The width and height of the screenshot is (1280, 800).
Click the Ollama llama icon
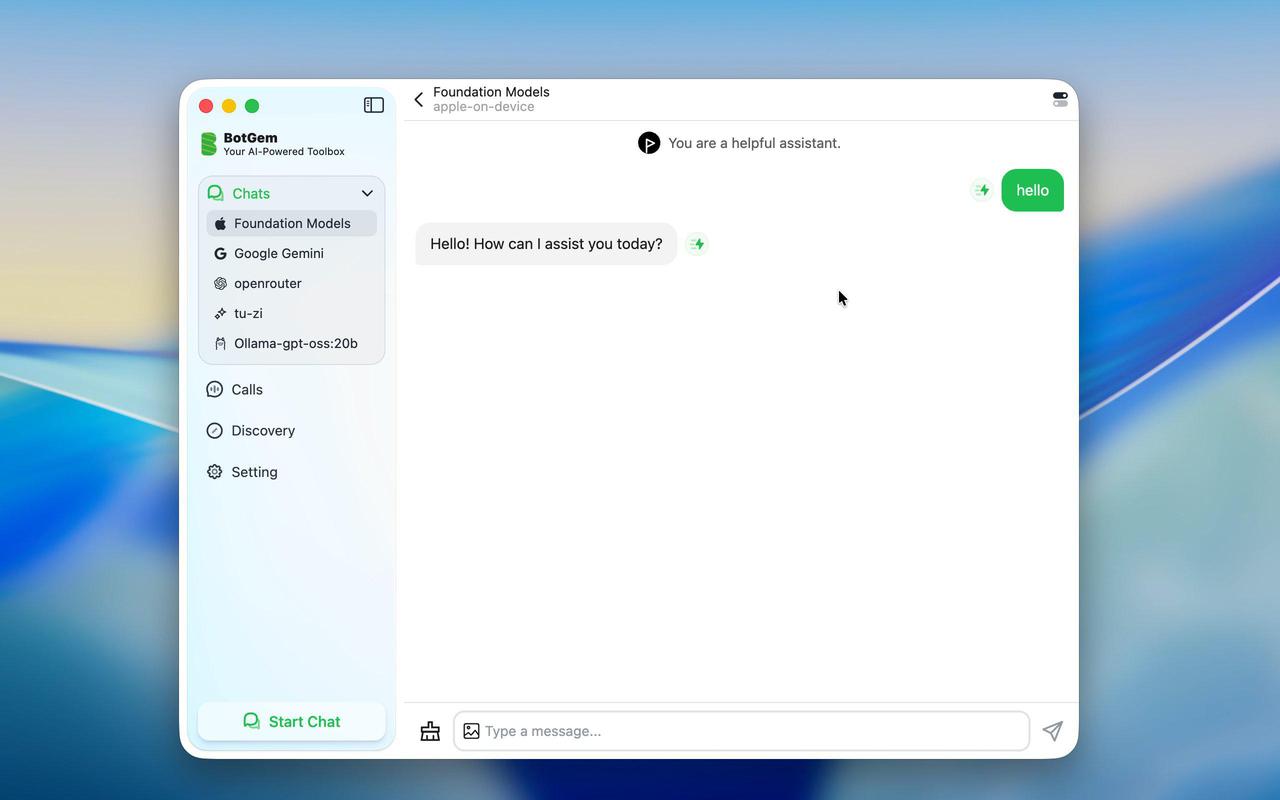tap(220, 343)
